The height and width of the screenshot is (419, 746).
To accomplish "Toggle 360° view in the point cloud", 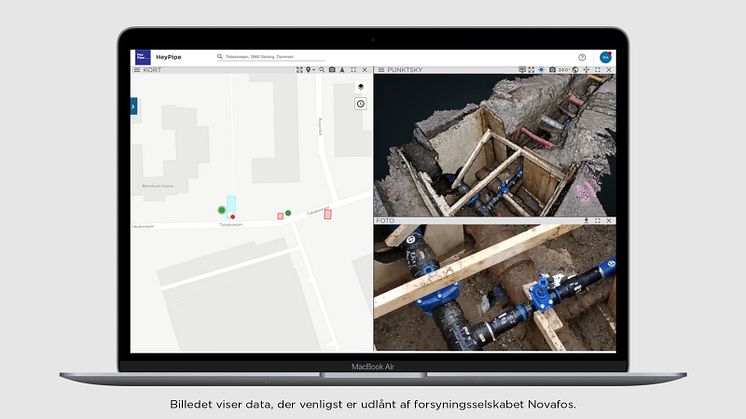I will (563, 70).
